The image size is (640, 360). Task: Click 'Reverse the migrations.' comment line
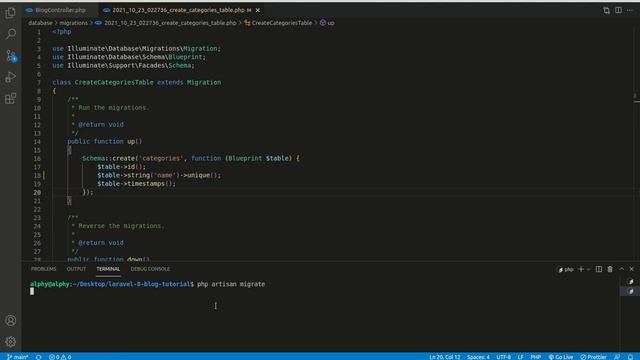coord(120,226)
